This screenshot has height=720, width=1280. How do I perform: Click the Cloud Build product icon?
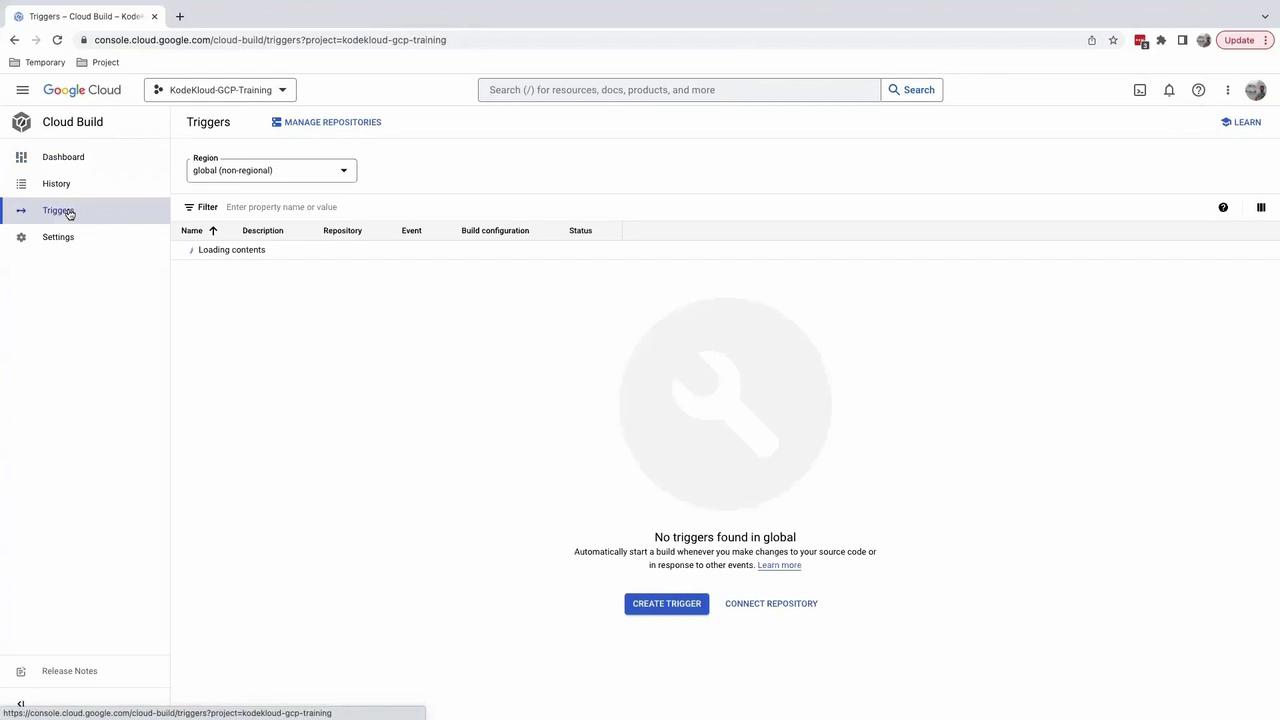[x=21, y=122]
